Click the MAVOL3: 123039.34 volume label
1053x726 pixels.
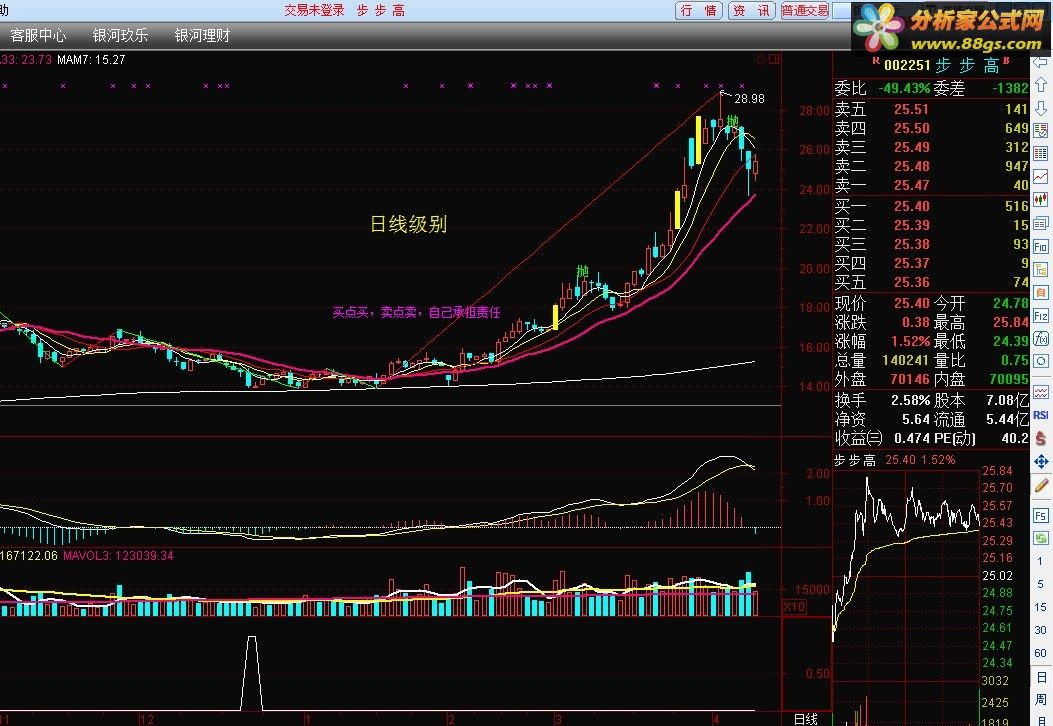118,555
